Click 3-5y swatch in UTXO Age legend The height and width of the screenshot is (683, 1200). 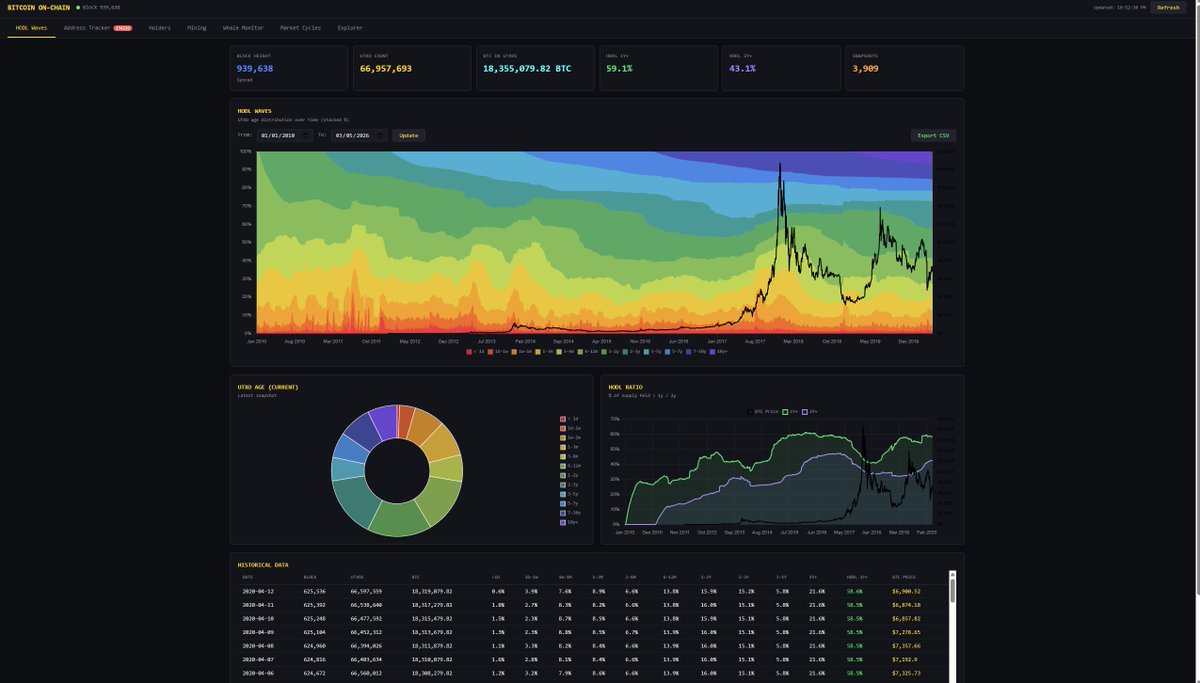pyautogui.click(x=563, y=494)
